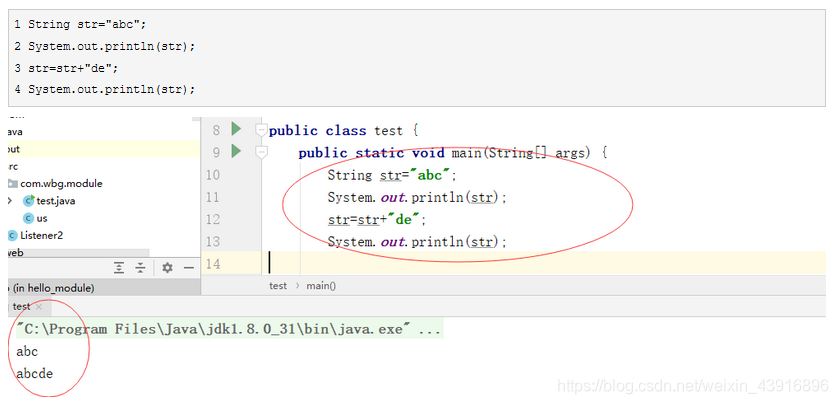Click snippet line 1 String str="abc"
This screenshot has height=404, width=838.
[87, 25]
